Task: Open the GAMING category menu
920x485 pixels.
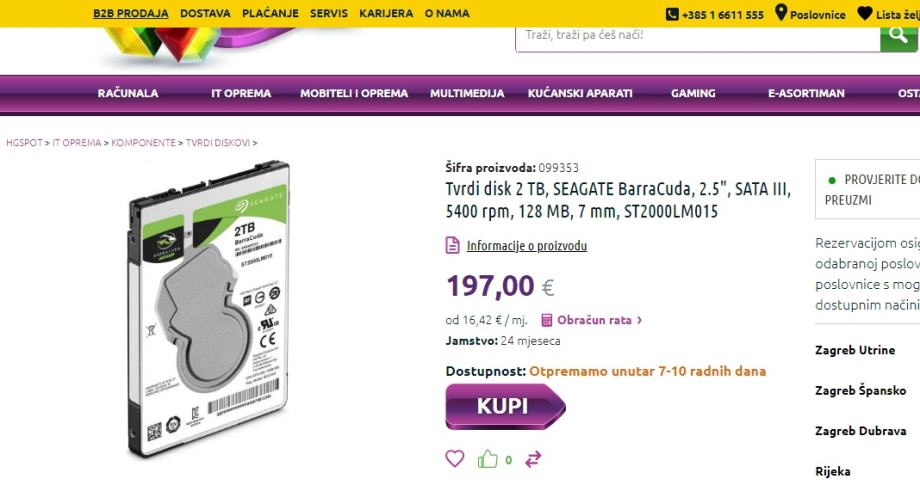Action: click(693, 93)
